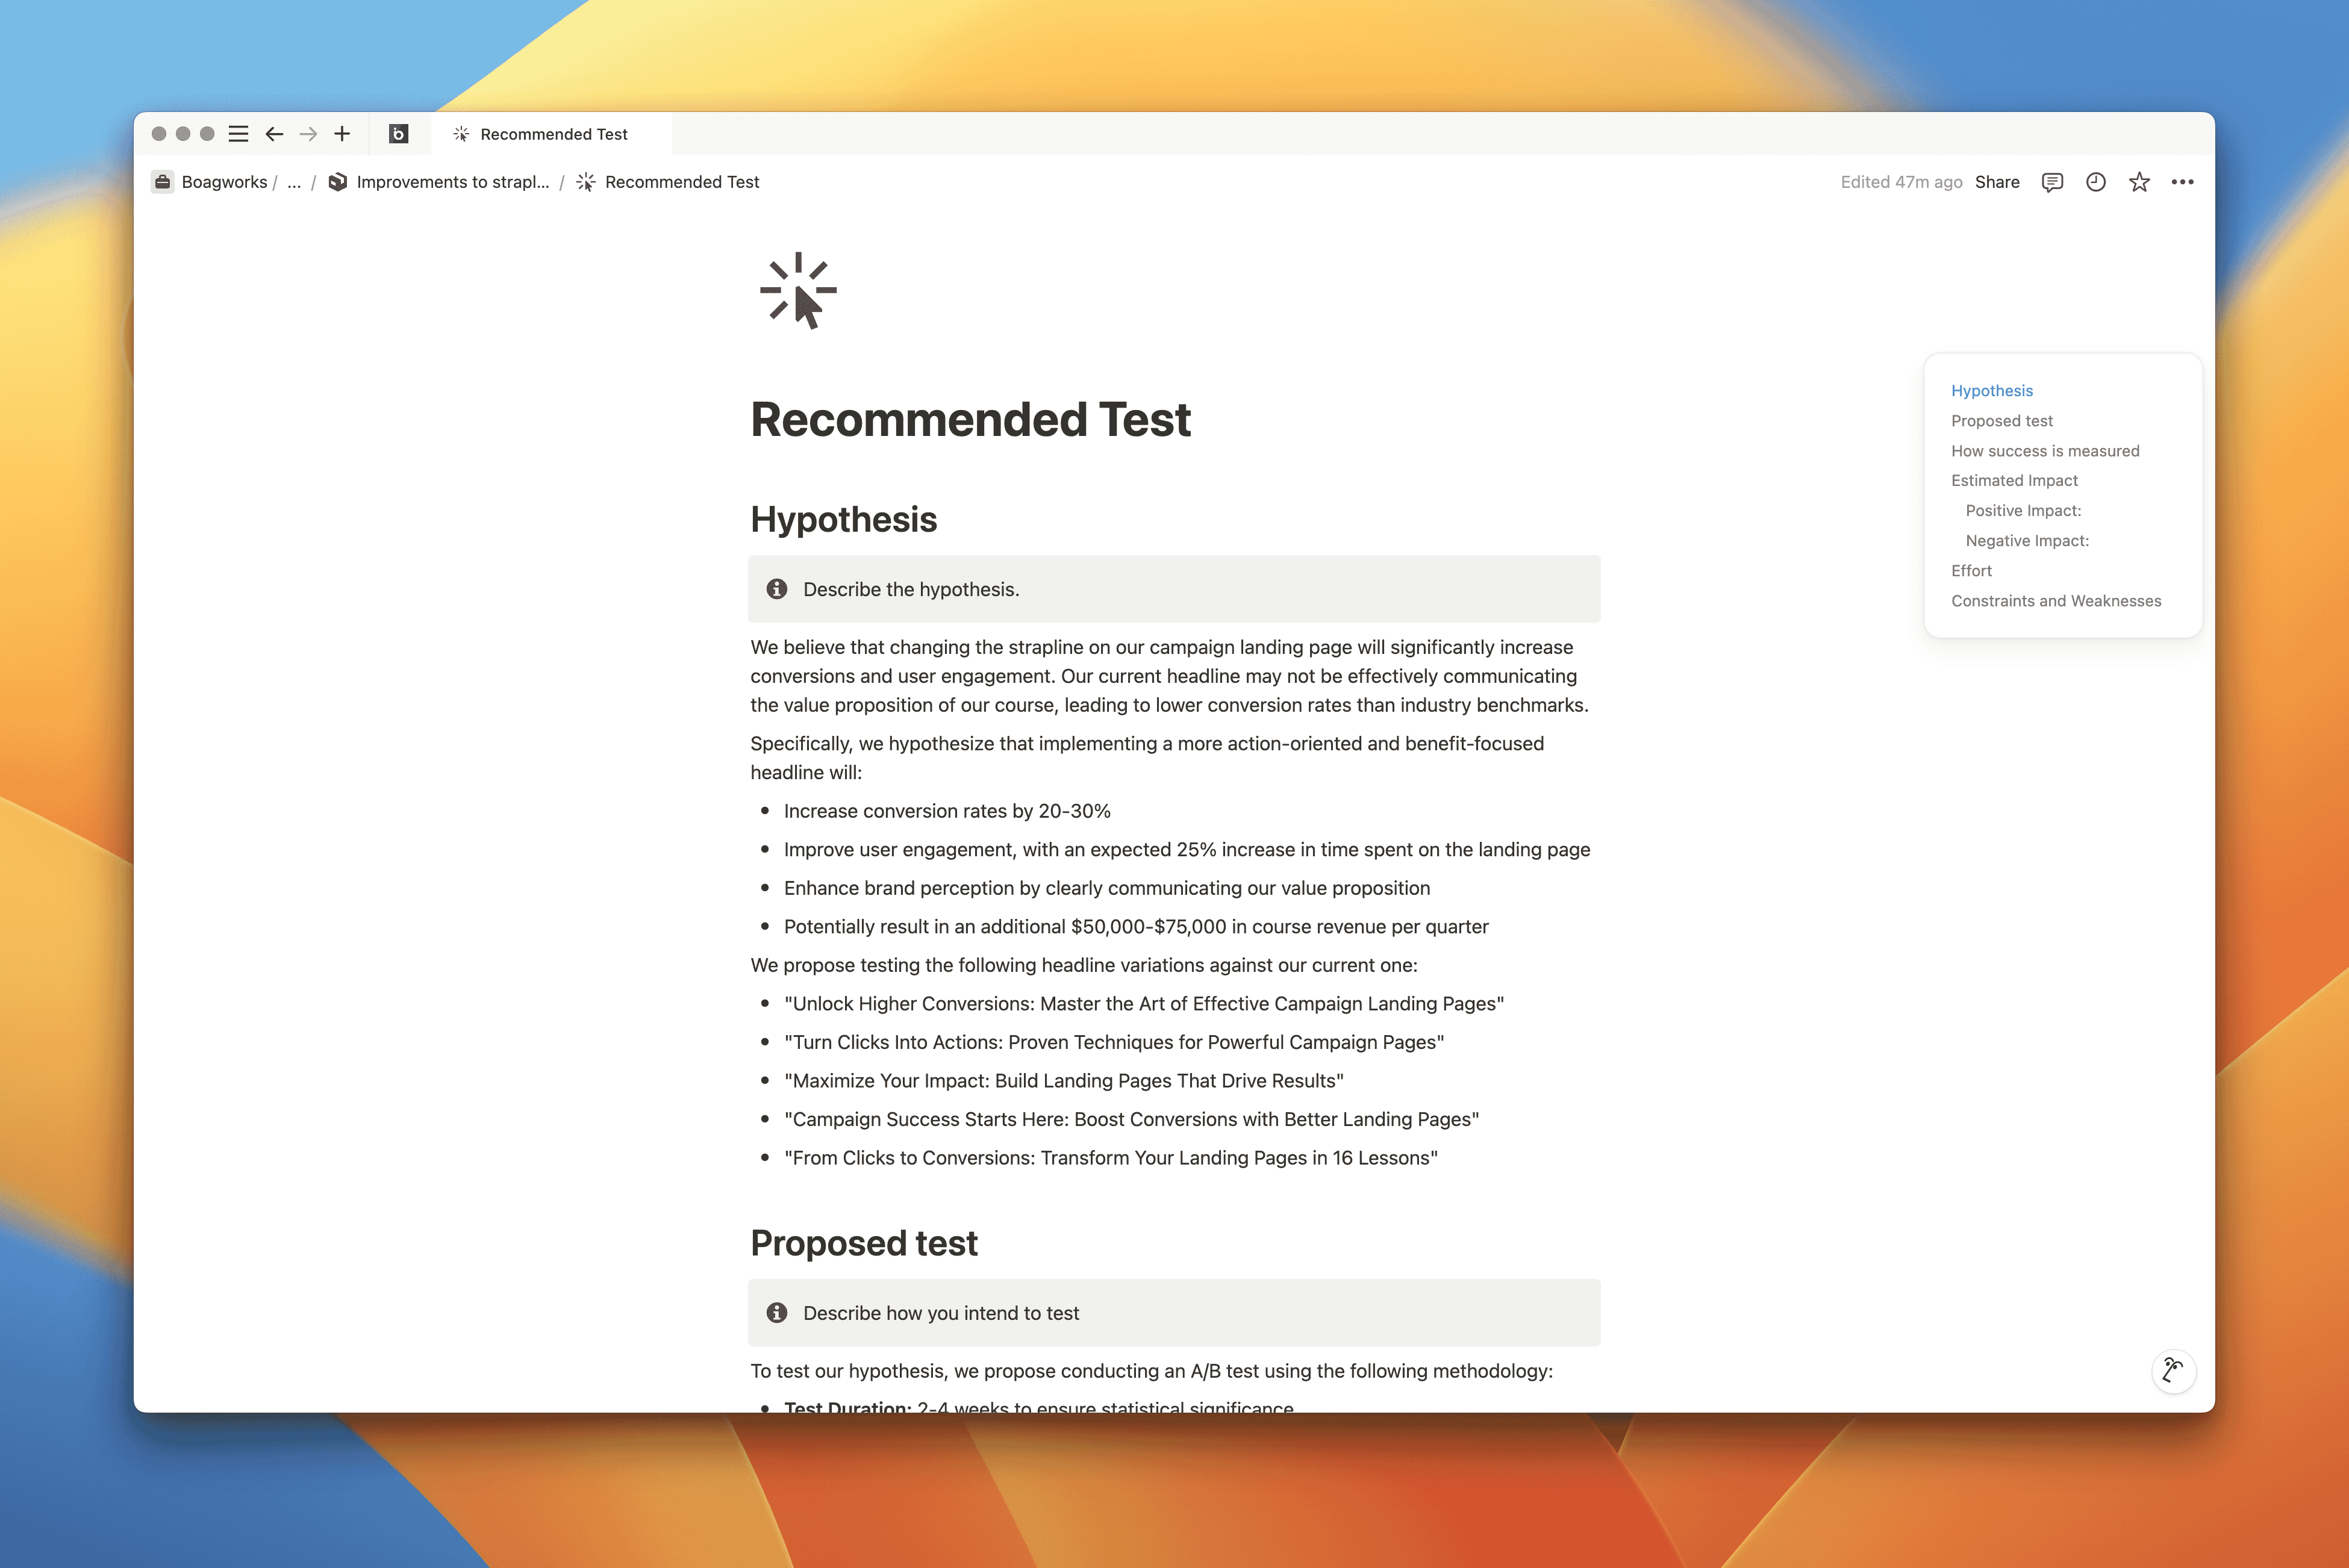The height and width of the screenshot is (1568, 2349).
Task: Click the history/clock icon in toolbar
Action: pyautogui.click(x=2095, y=182)
